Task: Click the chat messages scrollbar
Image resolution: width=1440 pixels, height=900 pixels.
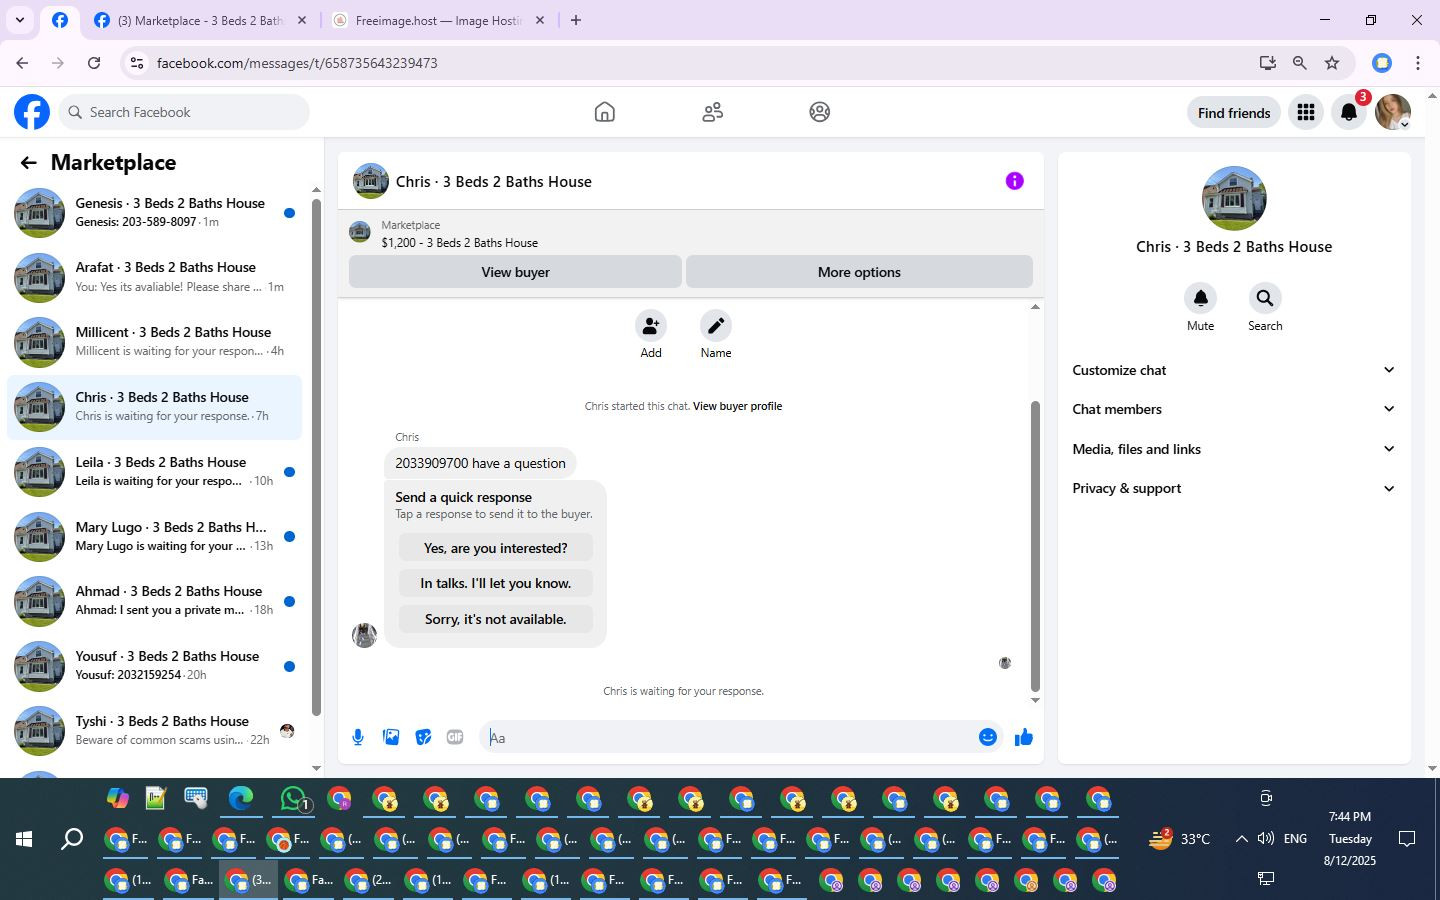Action: tap(1035, 546)
